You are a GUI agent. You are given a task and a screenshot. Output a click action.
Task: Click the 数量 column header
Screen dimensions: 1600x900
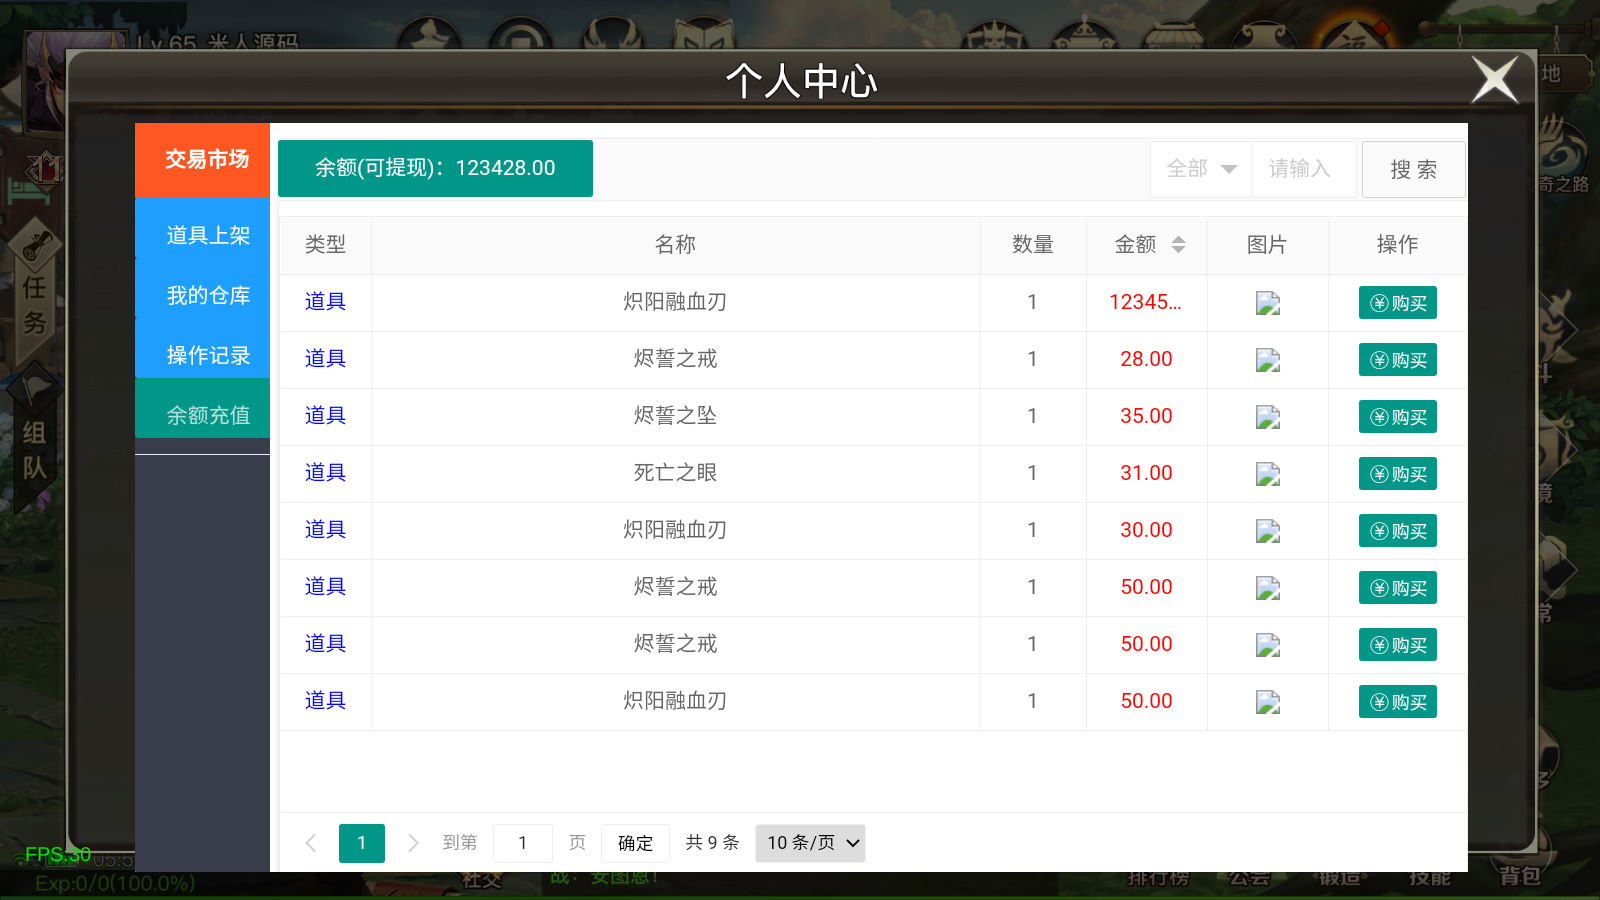1032,245
